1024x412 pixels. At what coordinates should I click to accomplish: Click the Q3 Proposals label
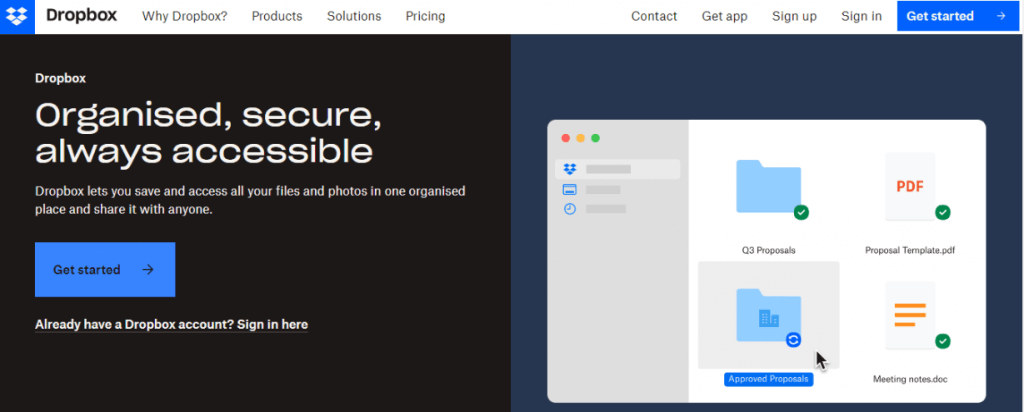click(769, 250)
